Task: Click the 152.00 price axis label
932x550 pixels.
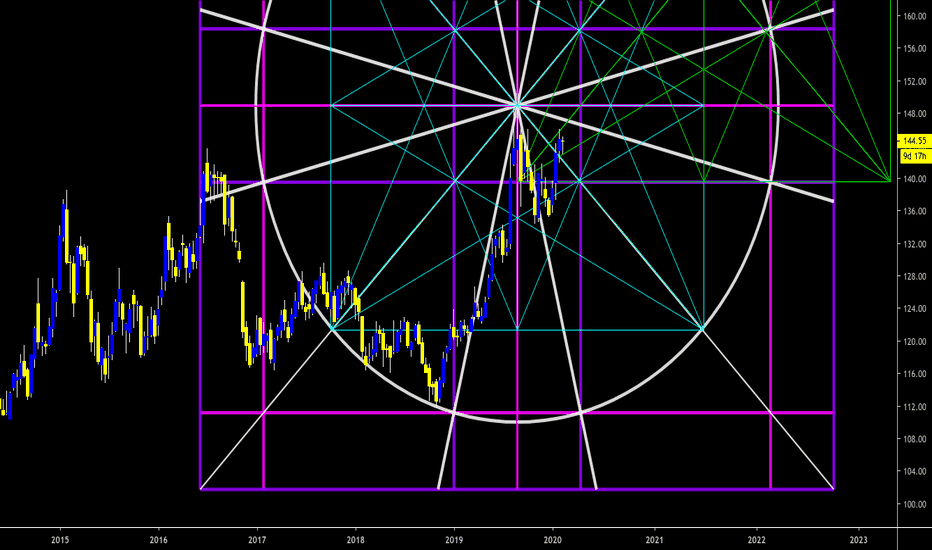Action: [x=915, y=81]
